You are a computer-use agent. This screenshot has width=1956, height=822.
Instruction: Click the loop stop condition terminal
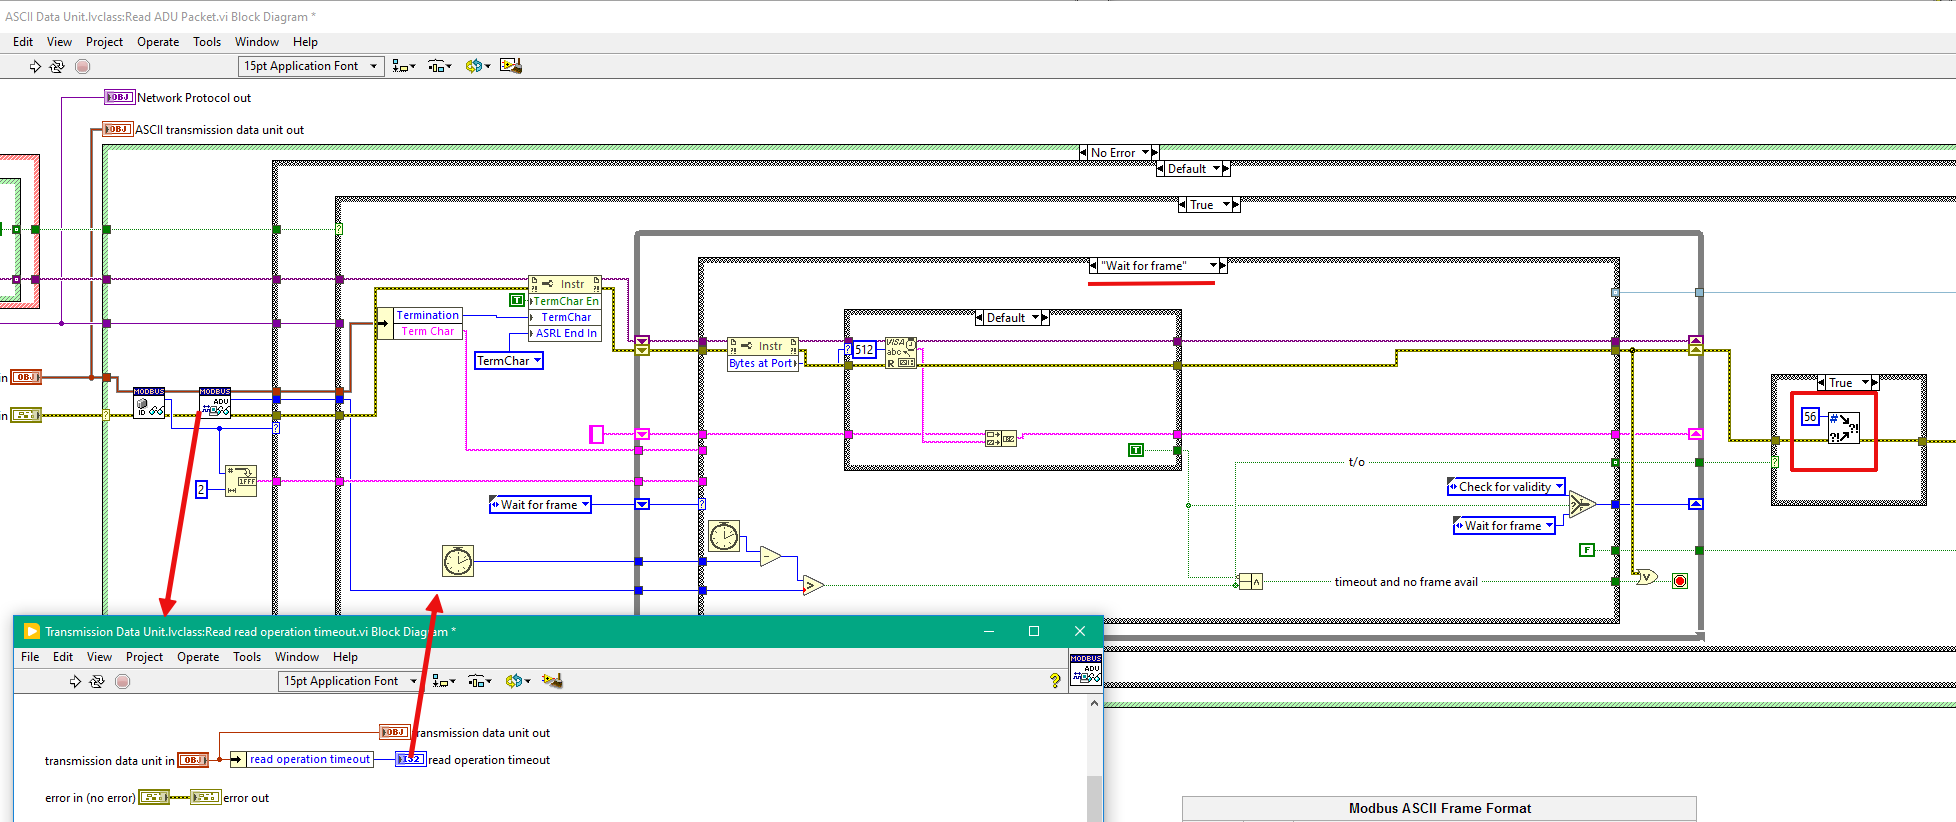click(x=1680, y=581)
